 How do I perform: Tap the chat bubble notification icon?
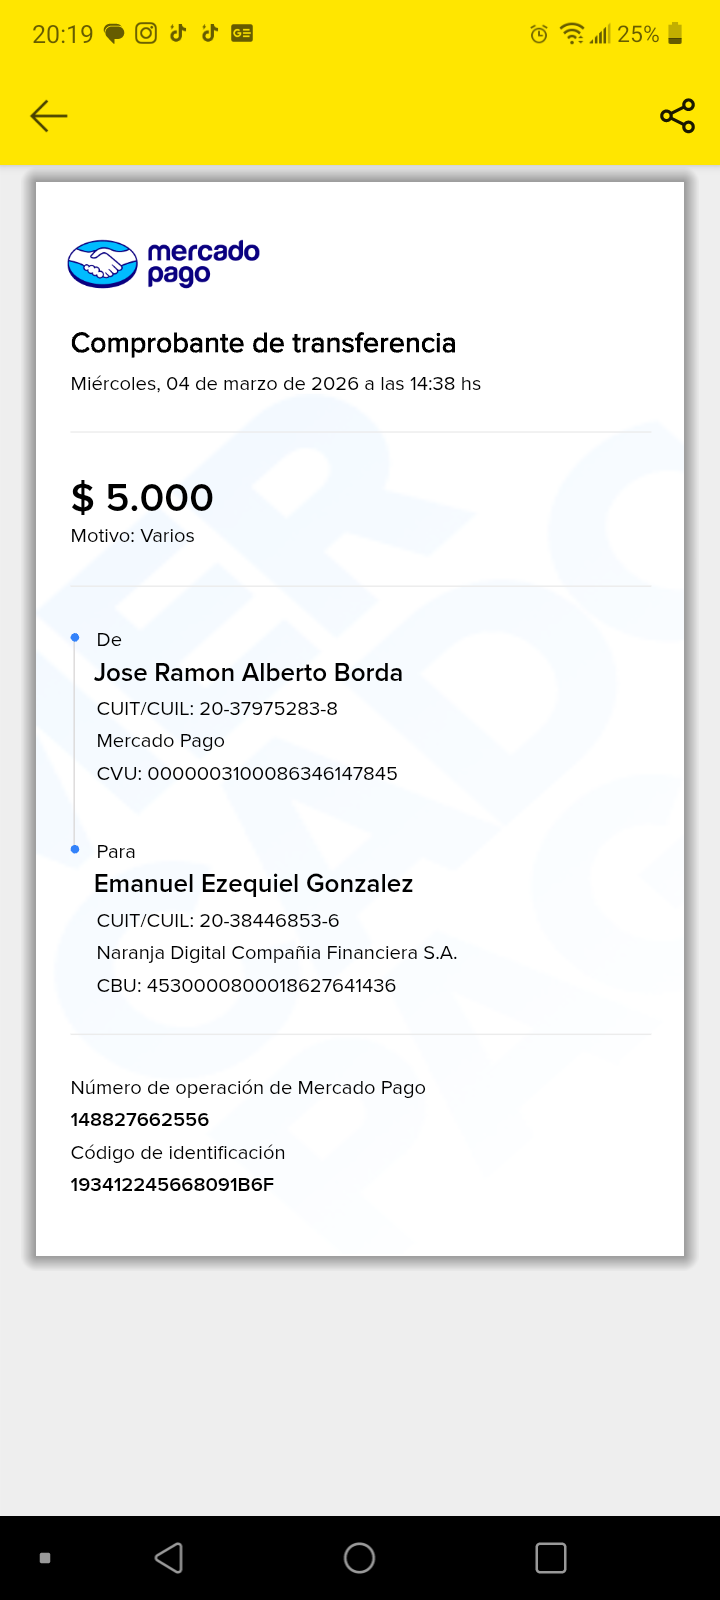coord(114,34)
